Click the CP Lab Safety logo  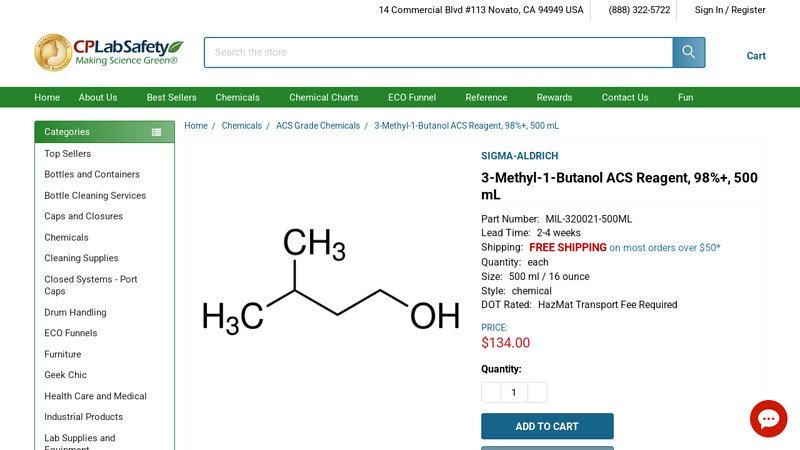point(108,52)
